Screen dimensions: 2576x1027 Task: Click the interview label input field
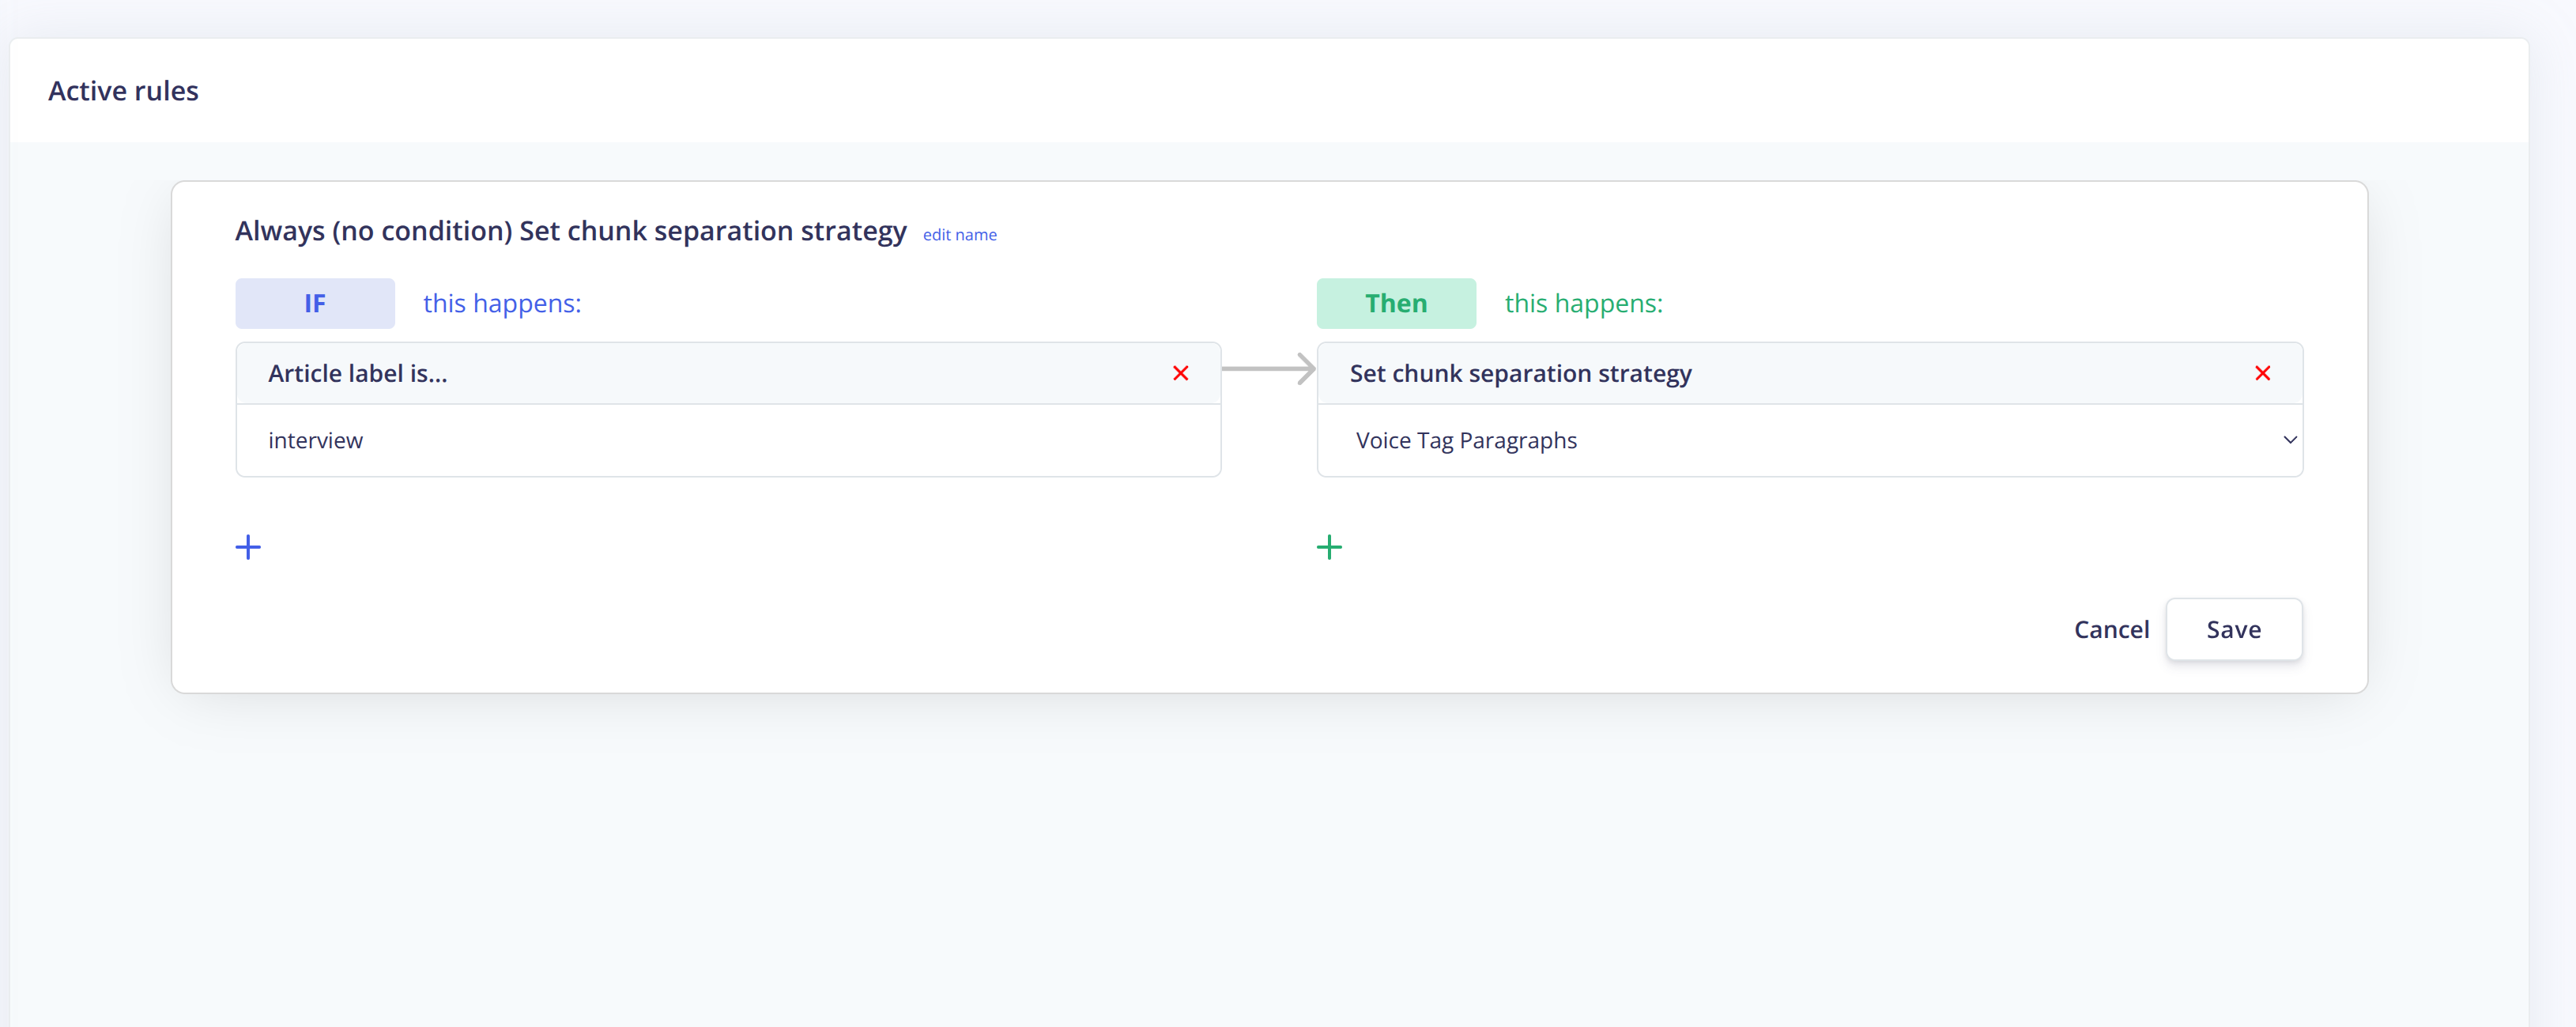tap(727, 441)
